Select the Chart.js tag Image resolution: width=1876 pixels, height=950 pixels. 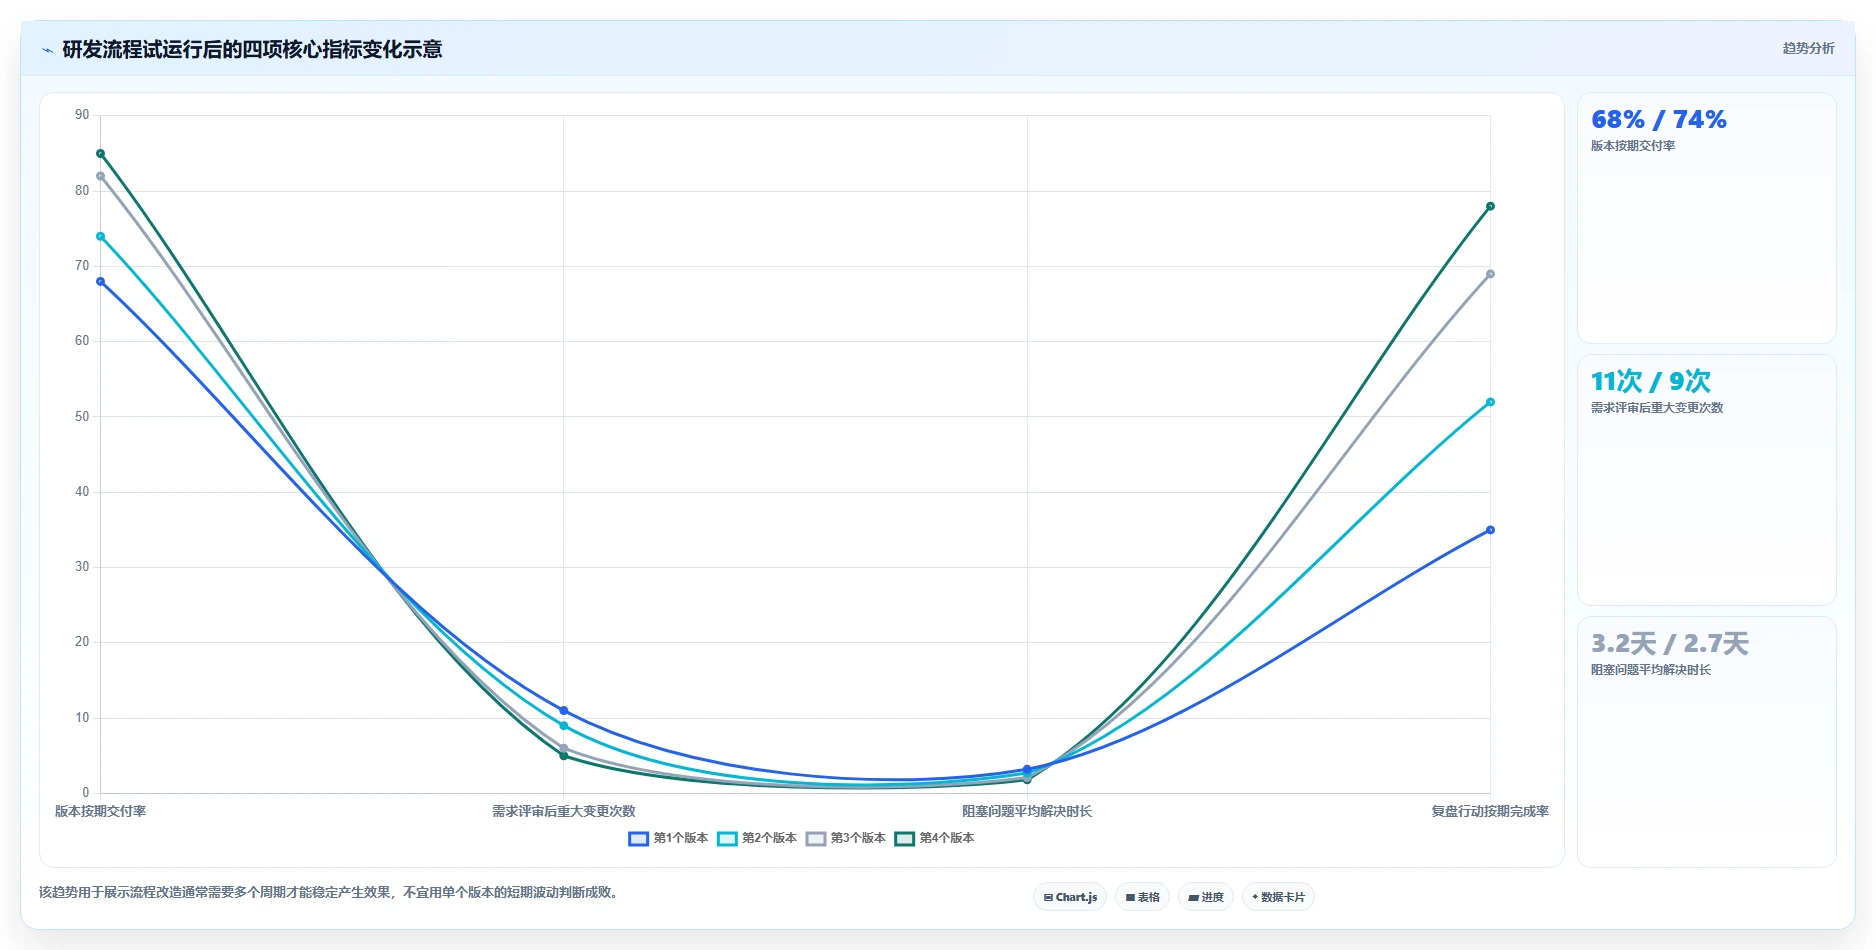tap(1070, 897)
